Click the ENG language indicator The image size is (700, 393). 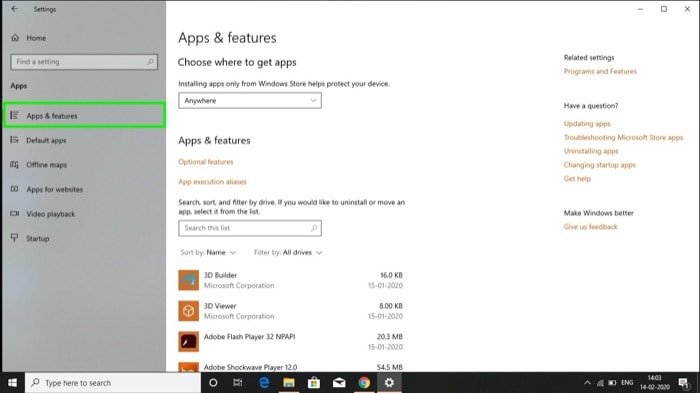click(627, 383)
